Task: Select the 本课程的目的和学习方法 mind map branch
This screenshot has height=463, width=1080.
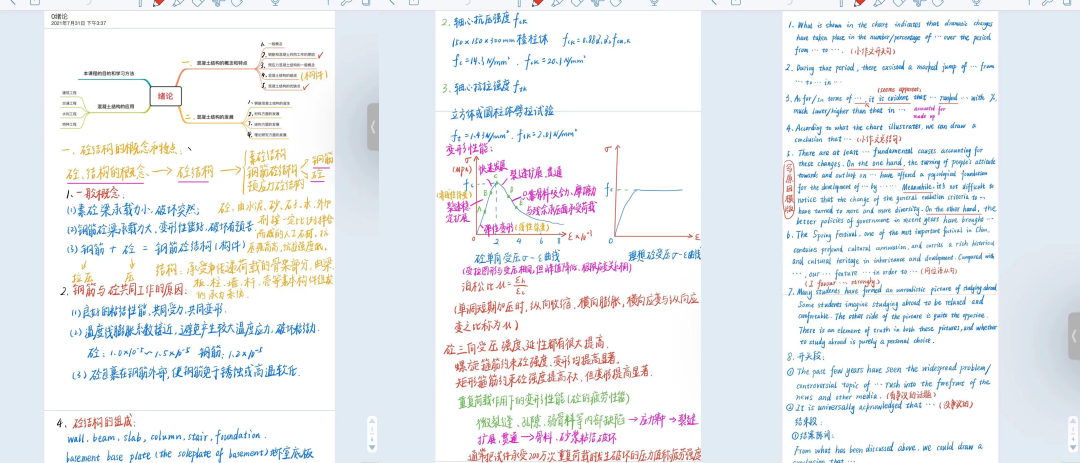Action: tap(109, 72)
